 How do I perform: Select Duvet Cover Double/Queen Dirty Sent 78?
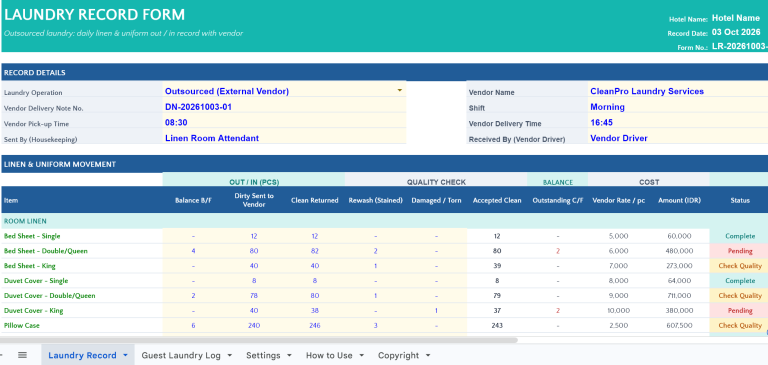pyautogui.click(x=254, y=296)
